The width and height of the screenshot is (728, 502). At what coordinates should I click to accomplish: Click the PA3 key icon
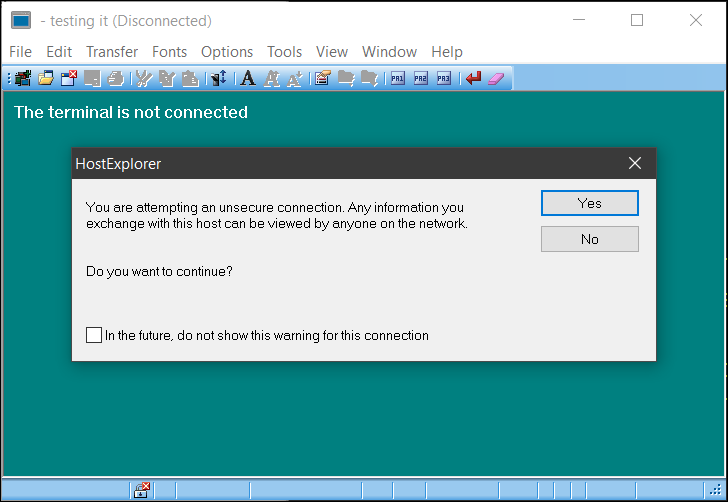(444, 78)
